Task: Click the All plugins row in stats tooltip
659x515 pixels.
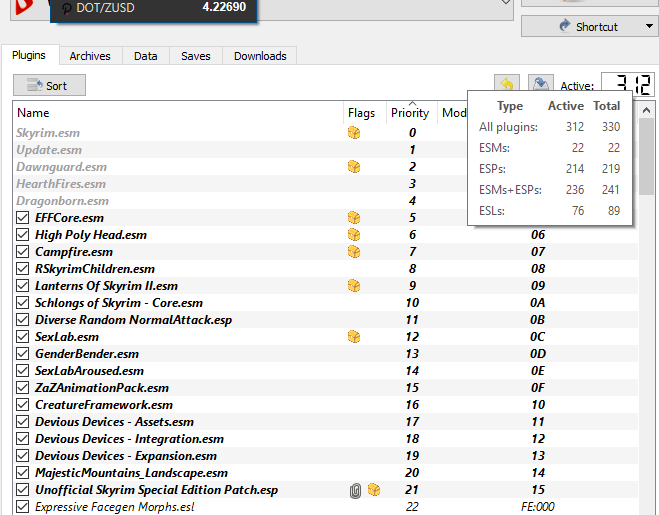Action: click(x=549, y=127)
